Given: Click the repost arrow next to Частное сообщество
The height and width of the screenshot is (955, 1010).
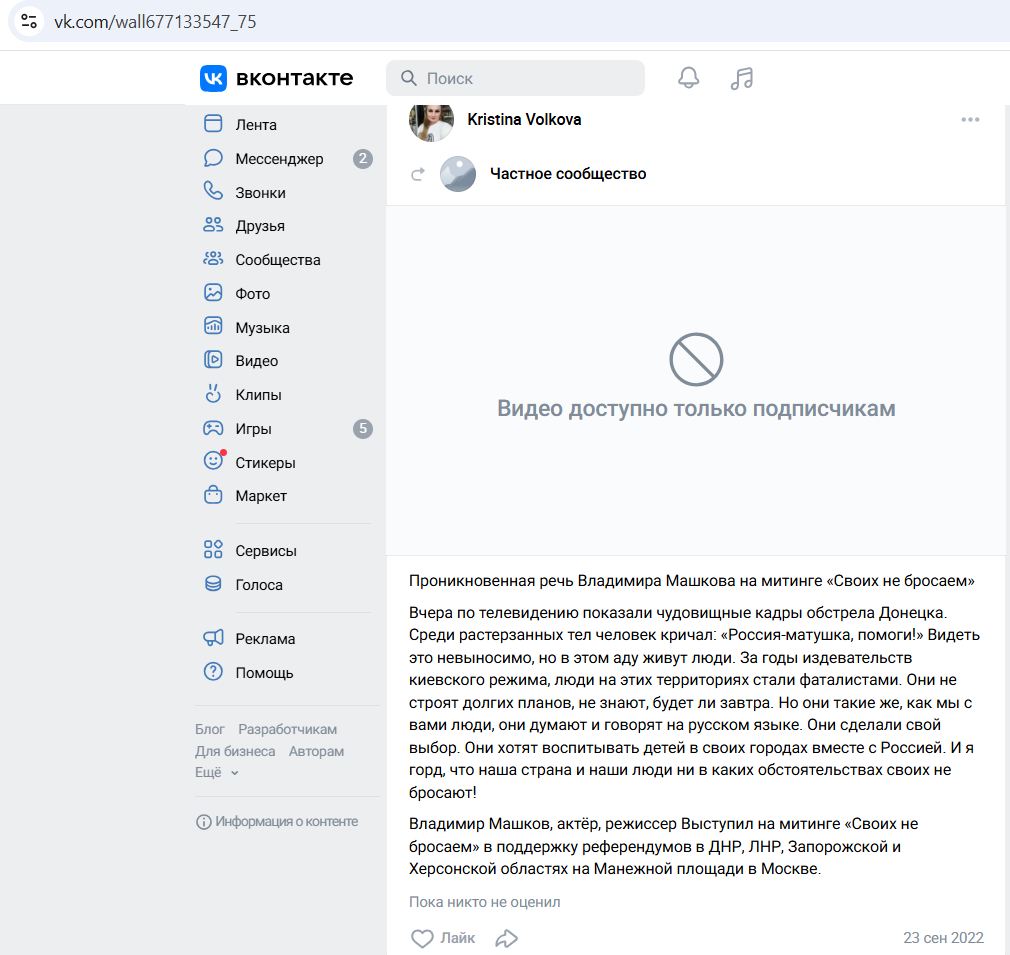Looking at the screenshot, I should click(418, 174).
